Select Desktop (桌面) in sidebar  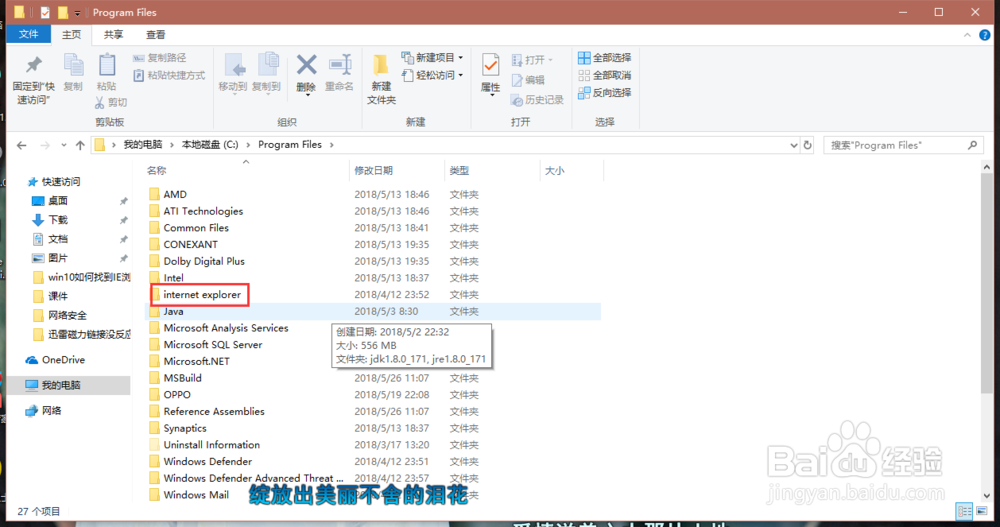(x=50, y=201)
